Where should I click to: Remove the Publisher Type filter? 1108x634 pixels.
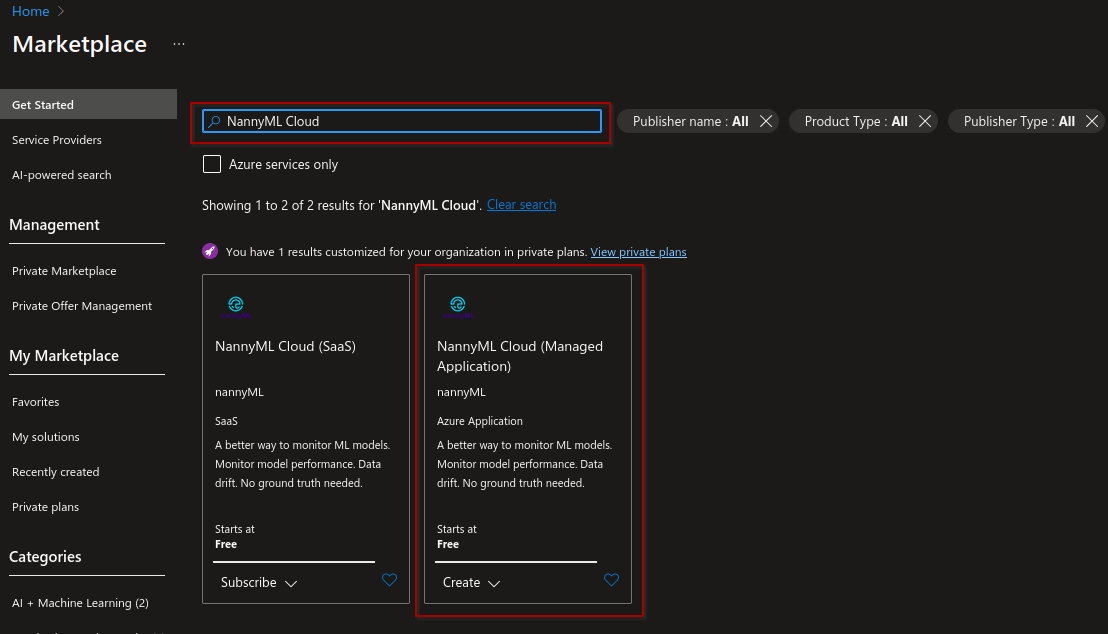coord(1092,121)
